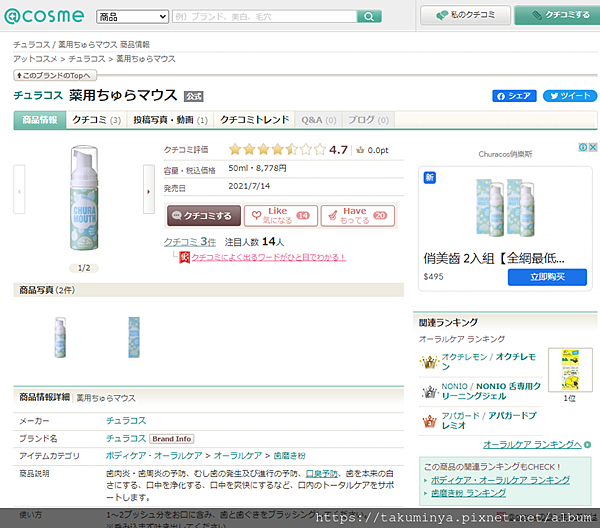Image resolution: width=600 pixels, height=528 pixels.
Task: Open クチコミ 3件 link
Action: tap(190, 242)
